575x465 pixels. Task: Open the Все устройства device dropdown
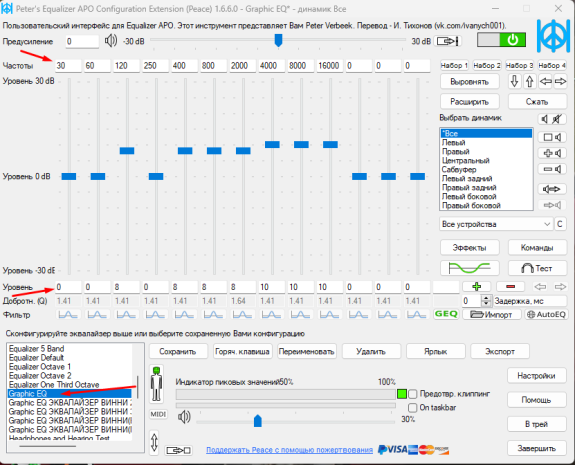(496, 224)
